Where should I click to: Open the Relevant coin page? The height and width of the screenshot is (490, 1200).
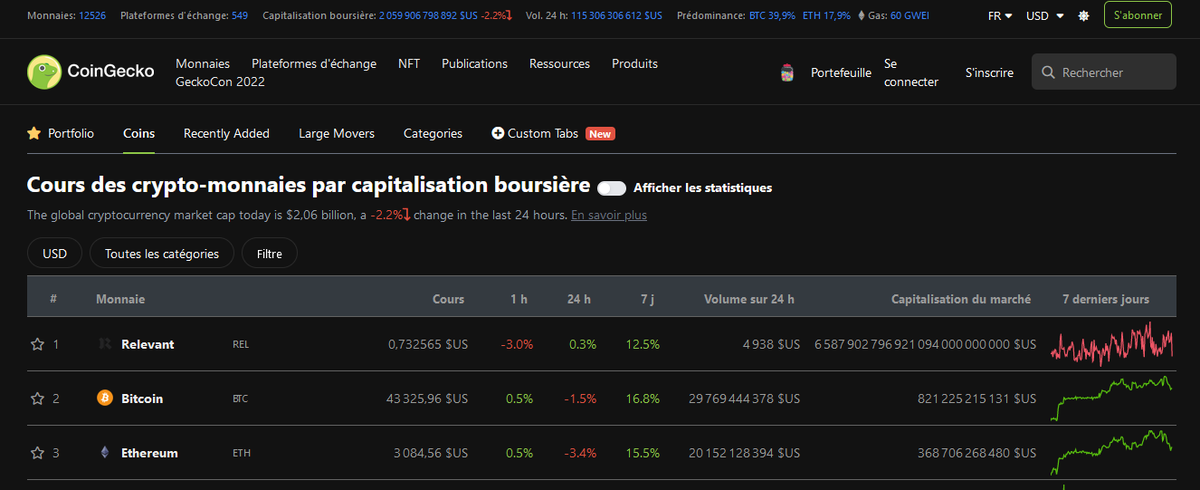tap(147, 344)
